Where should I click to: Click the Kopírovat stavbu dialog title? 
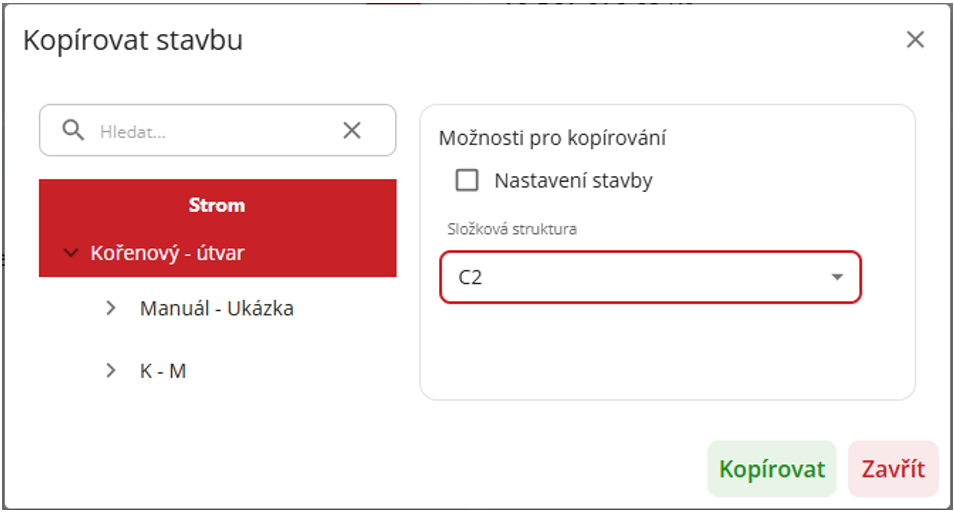click(x=133, y=41)
